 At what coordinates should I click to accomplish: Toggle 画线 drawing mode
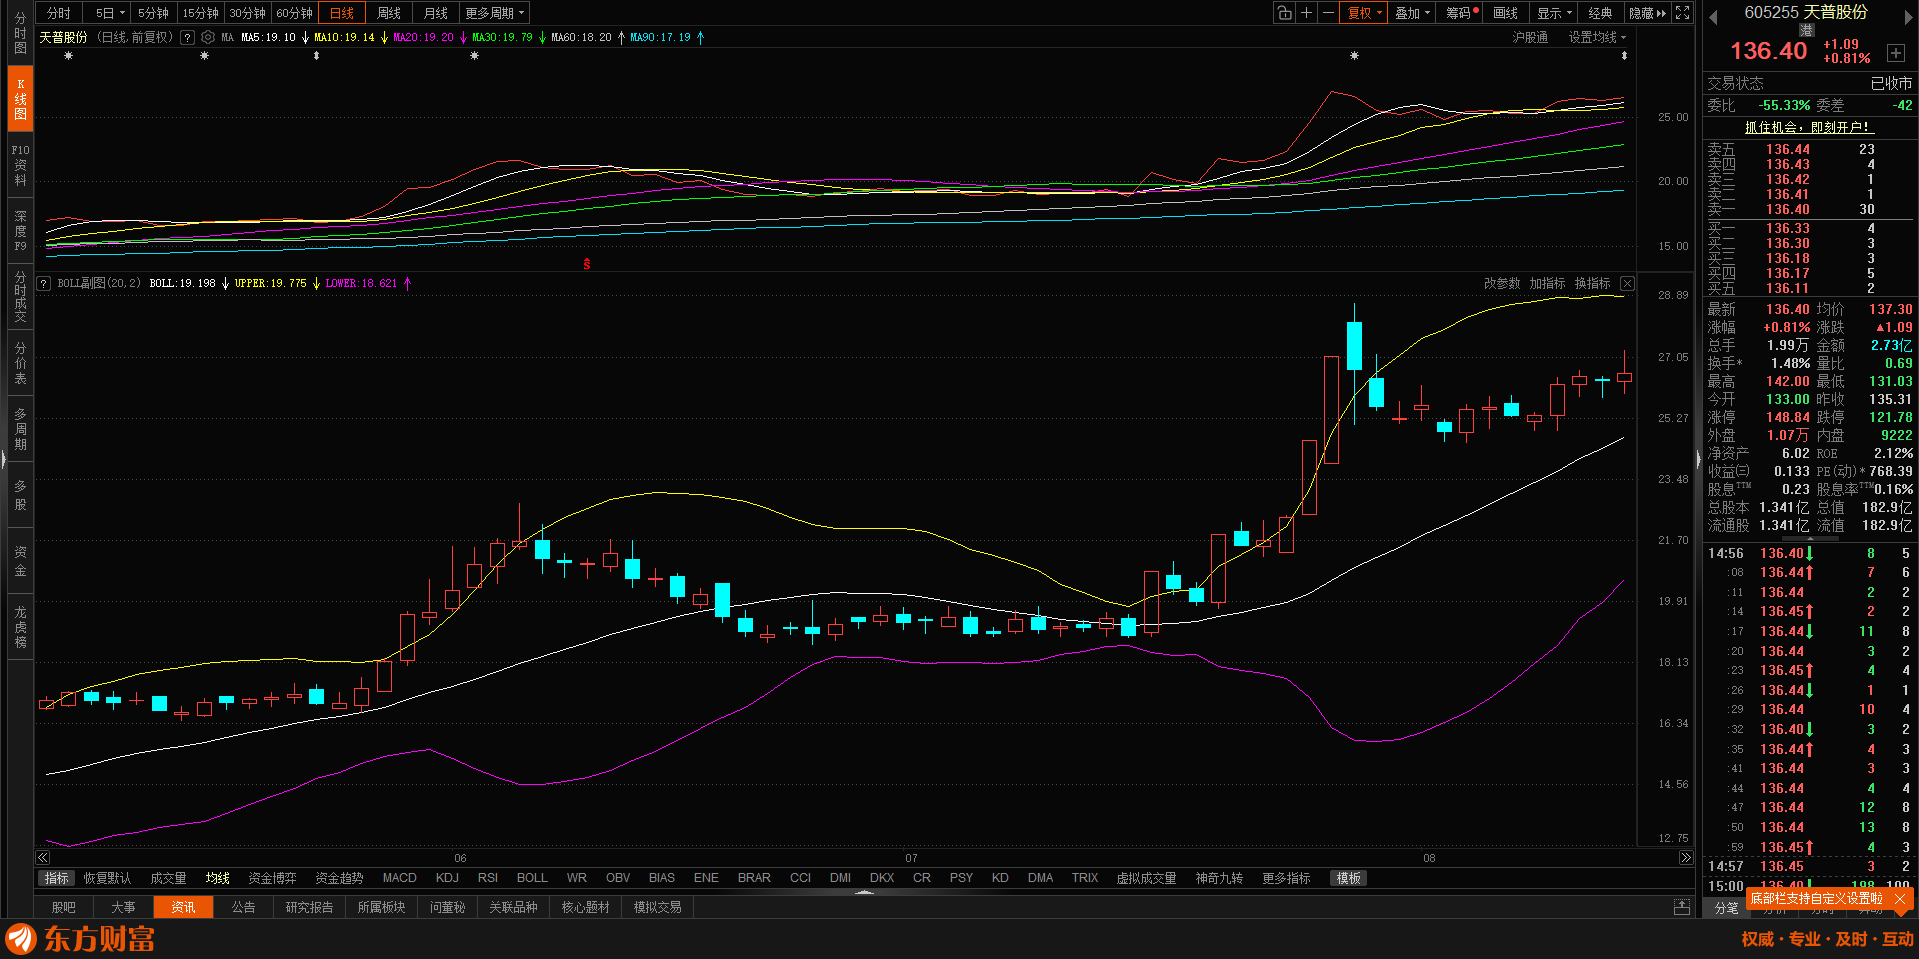[1505, 13]
